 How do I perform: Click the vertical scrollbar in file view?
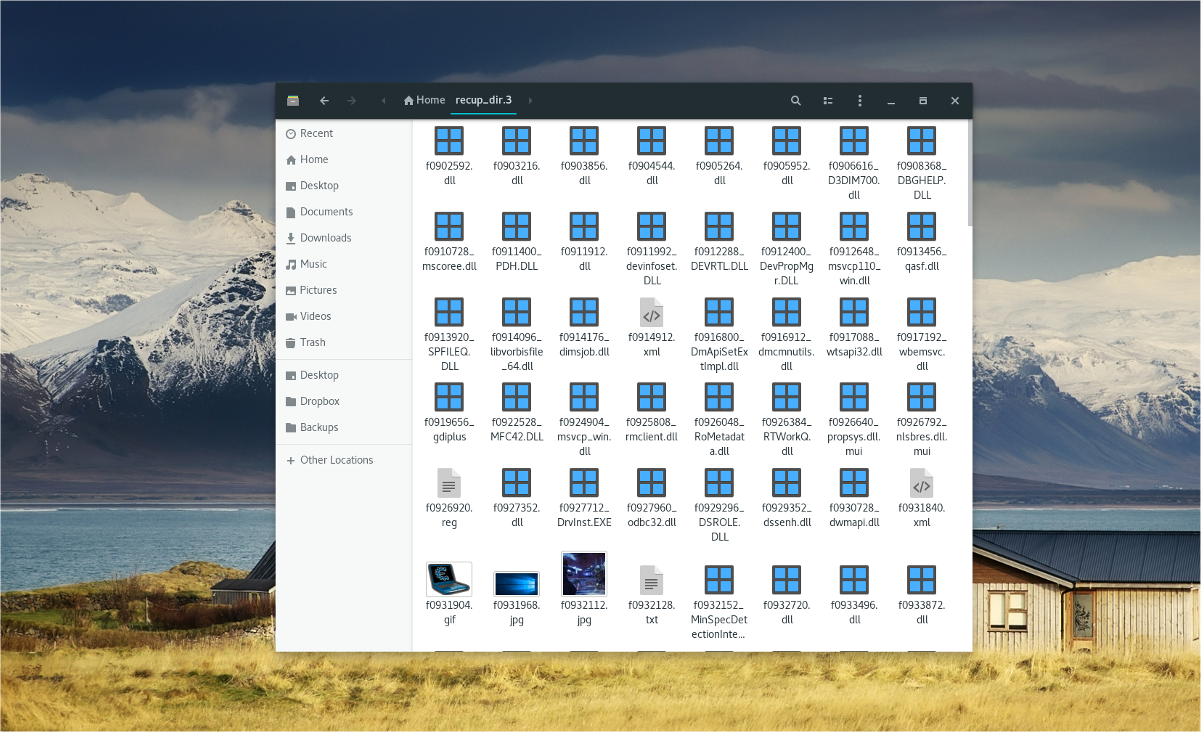click(x=968, y=175)
